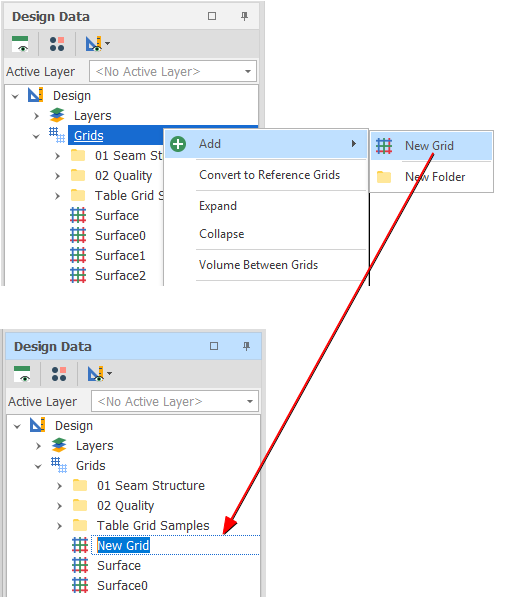Click the layer visibility eye icon in top toolbar
This screenshot has height=607, width=507.
click(20, 44)
